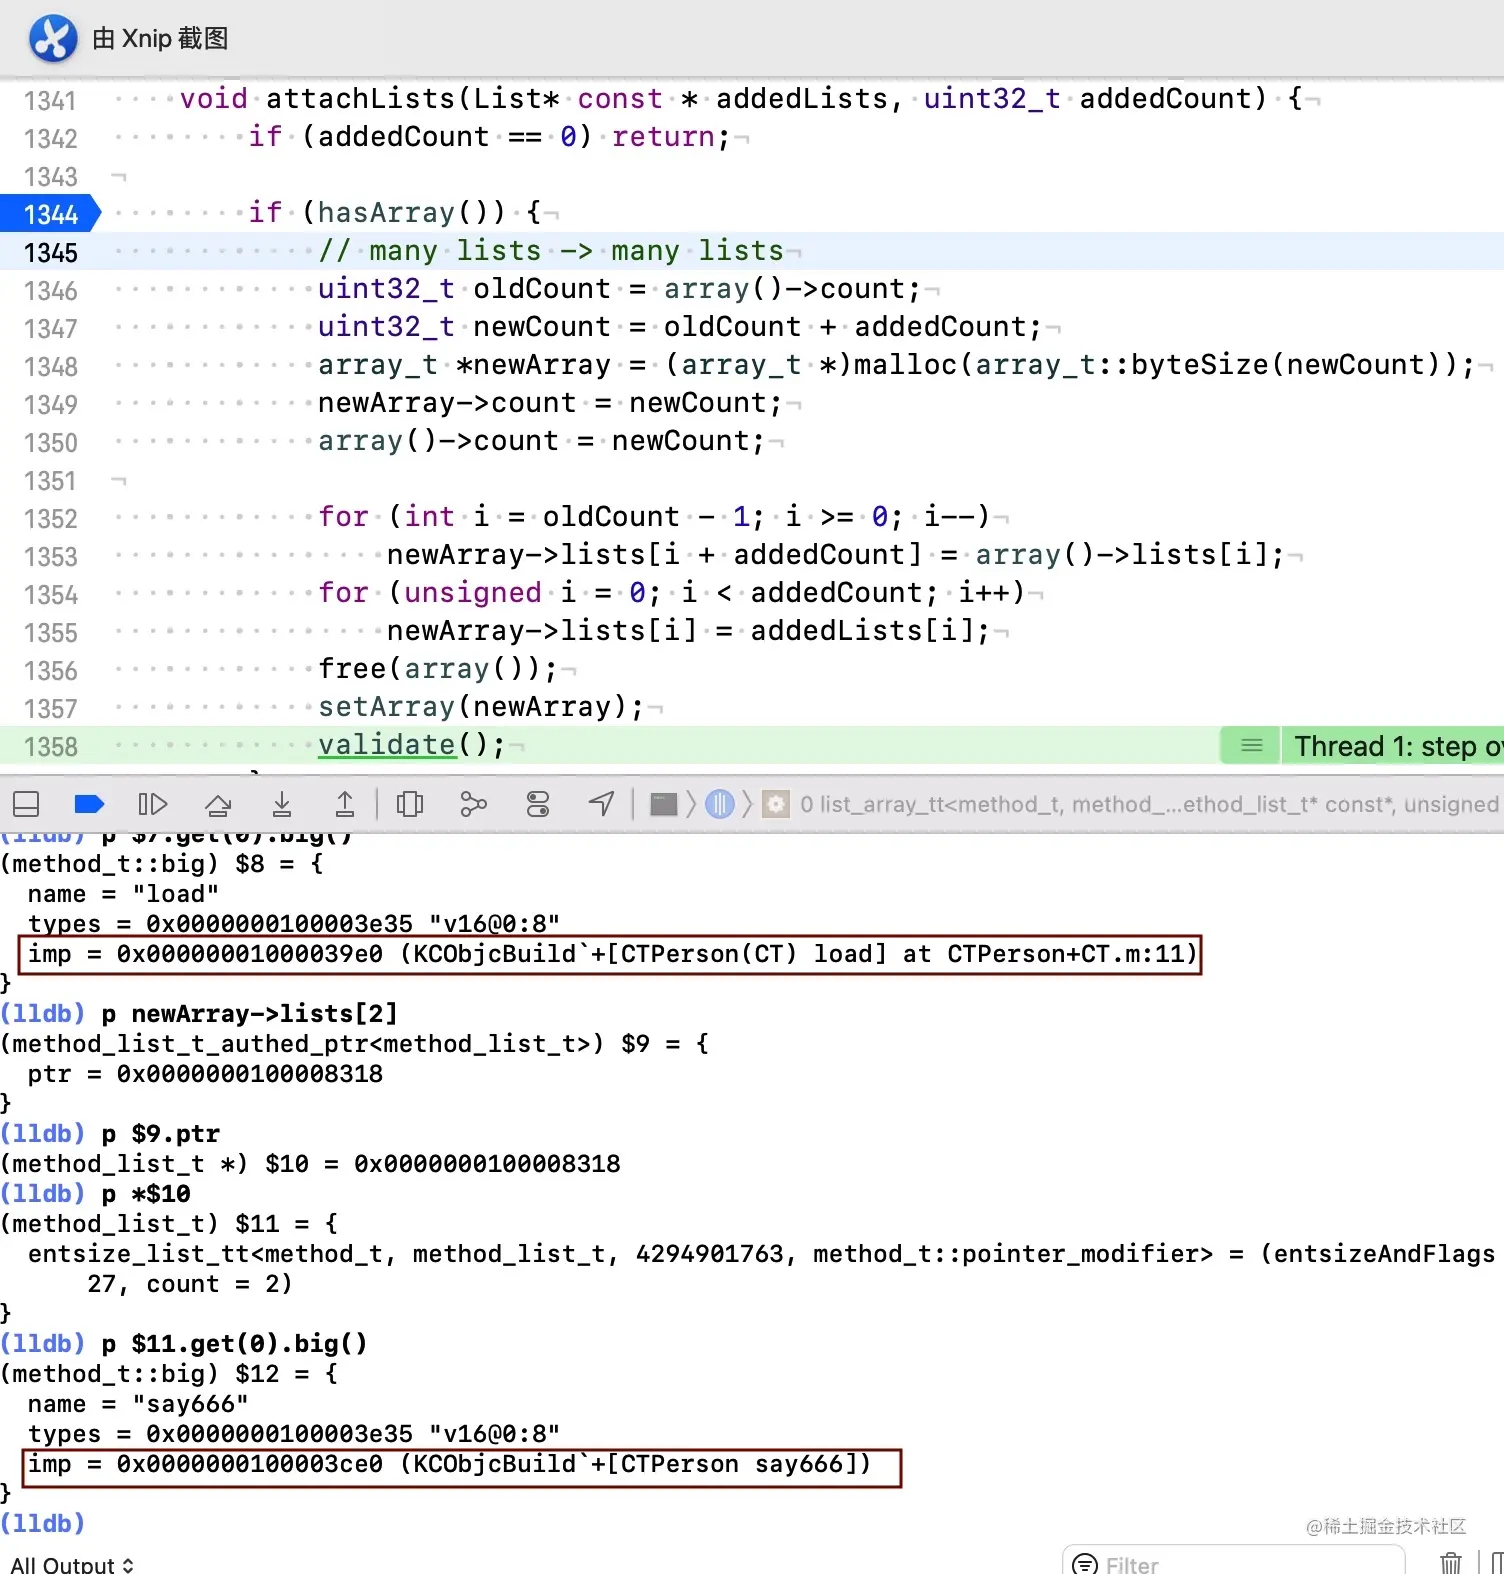Screen dimensions: 1504x1574
Task: Click "ptr = 0x0000000100008318" console value
Action: 205,1074
